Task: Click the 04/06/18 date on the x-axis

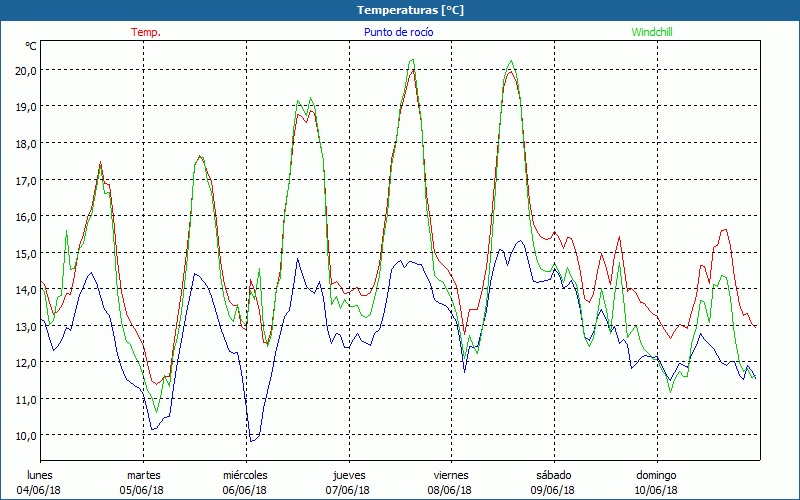Action: coord(38,490)
